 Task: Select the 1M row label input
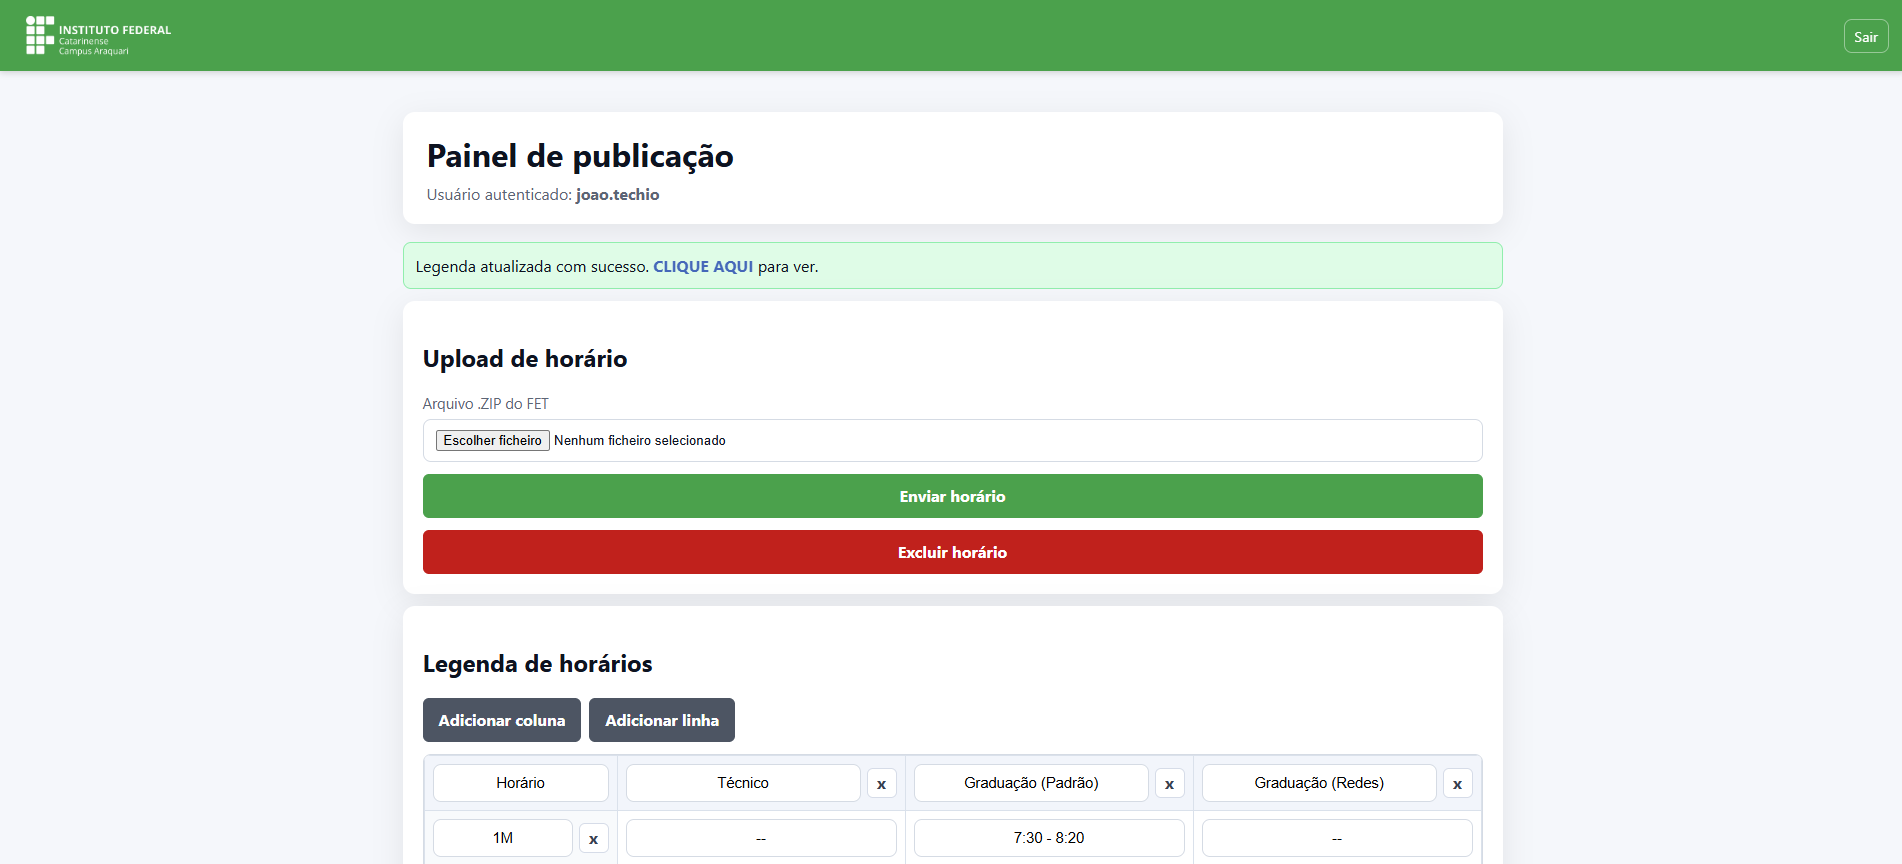(502, 838)
